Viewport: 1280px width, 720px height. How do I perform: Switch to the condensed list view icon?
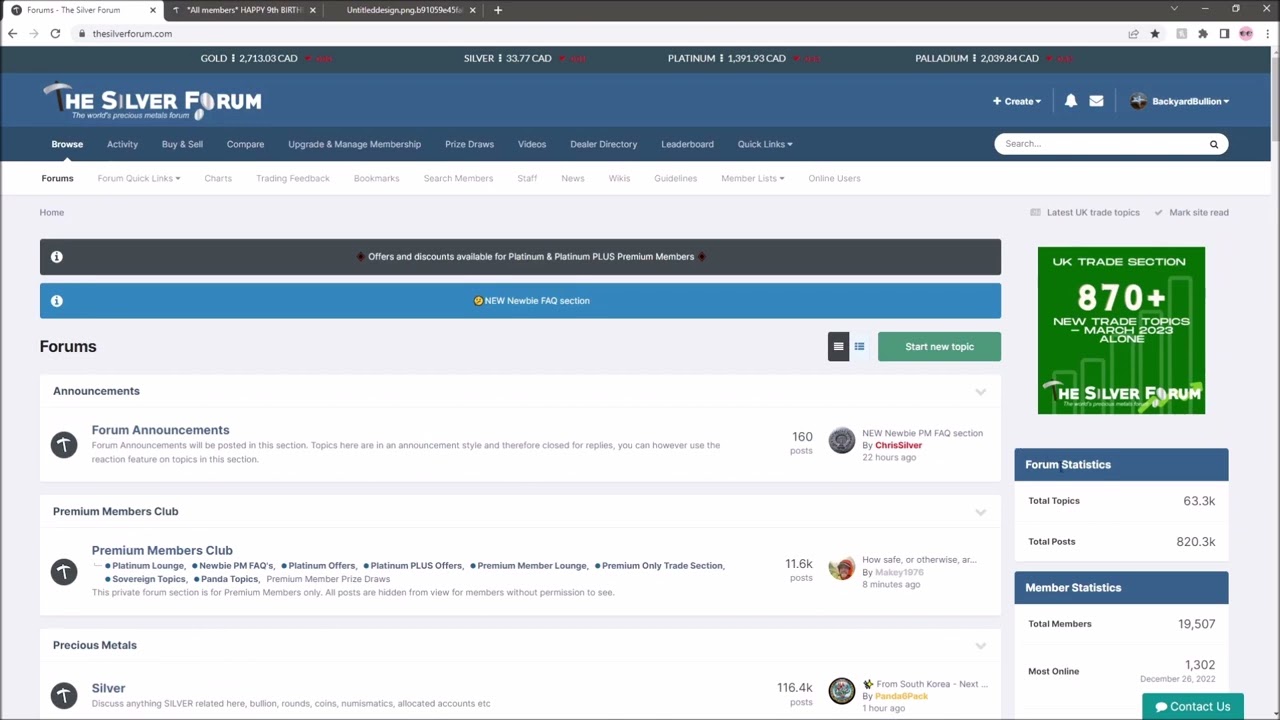859,347
